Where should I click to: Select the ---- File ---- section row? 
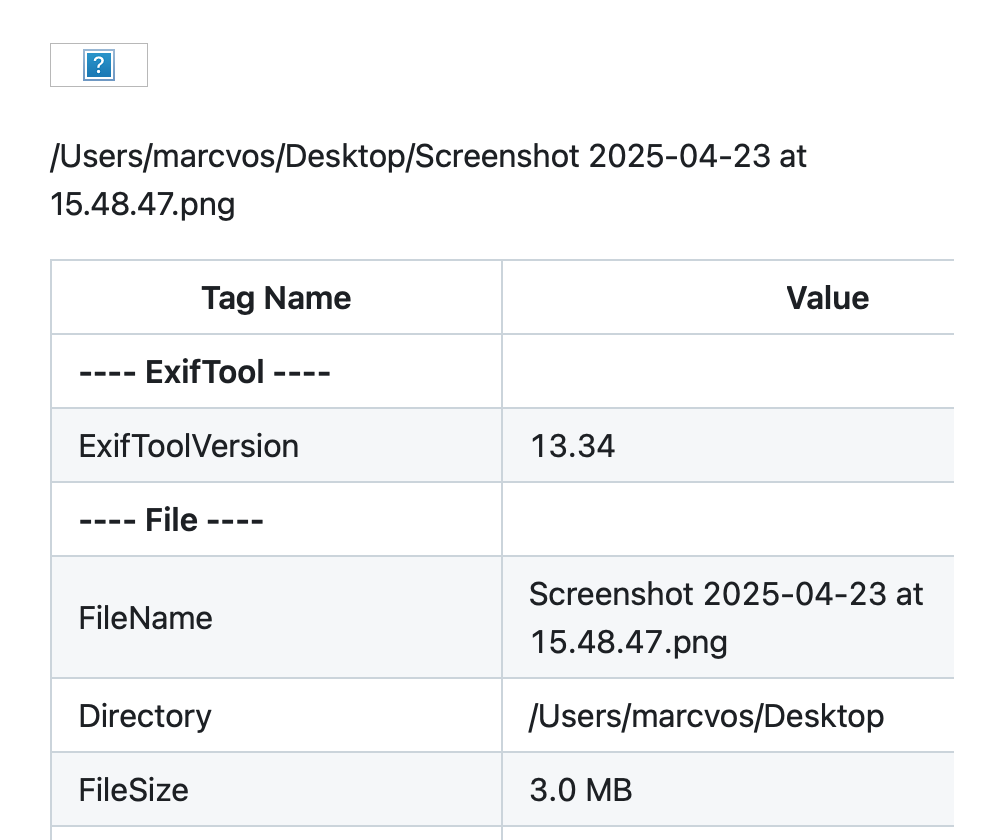pos(171,520)
